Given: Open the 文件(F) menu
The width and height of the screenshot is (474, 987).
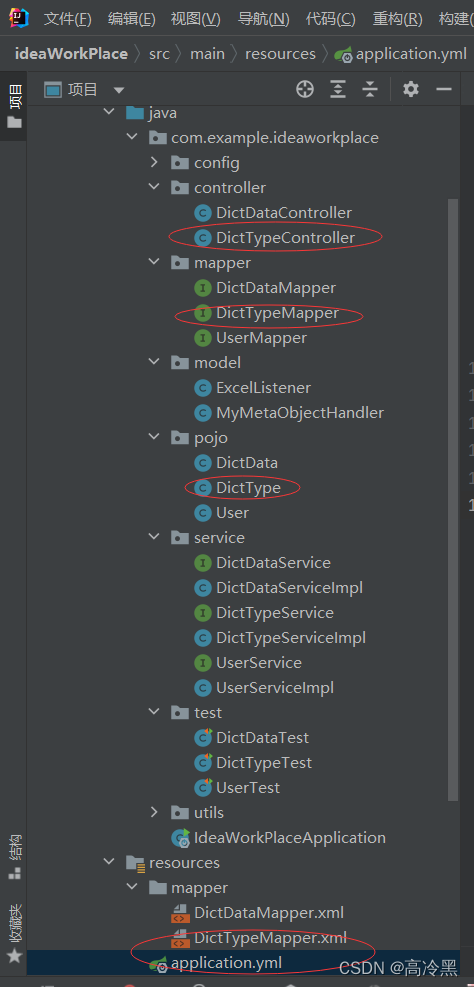Looking at the screenshot, I should pos(68,18).
